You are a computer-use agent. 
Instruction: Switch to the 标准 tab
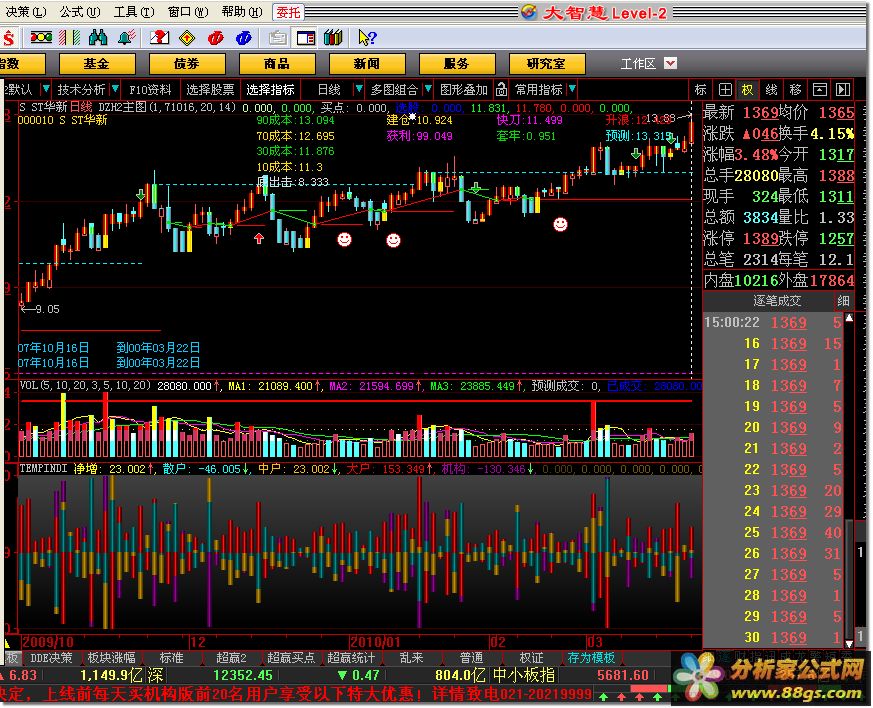click(x=171, y=658)
